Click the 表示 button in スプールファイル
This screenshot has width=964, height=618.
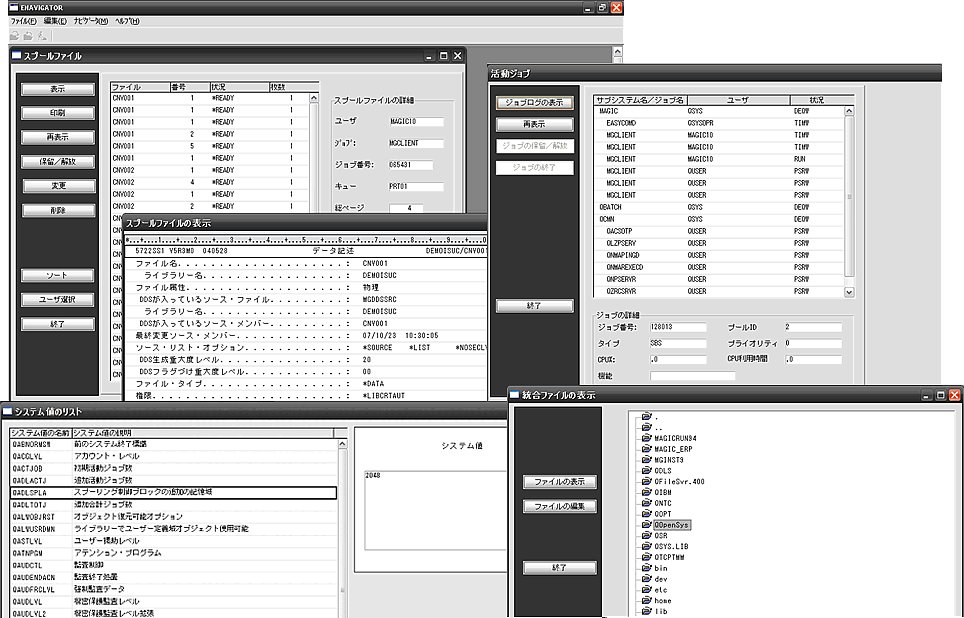coord(58,89)
